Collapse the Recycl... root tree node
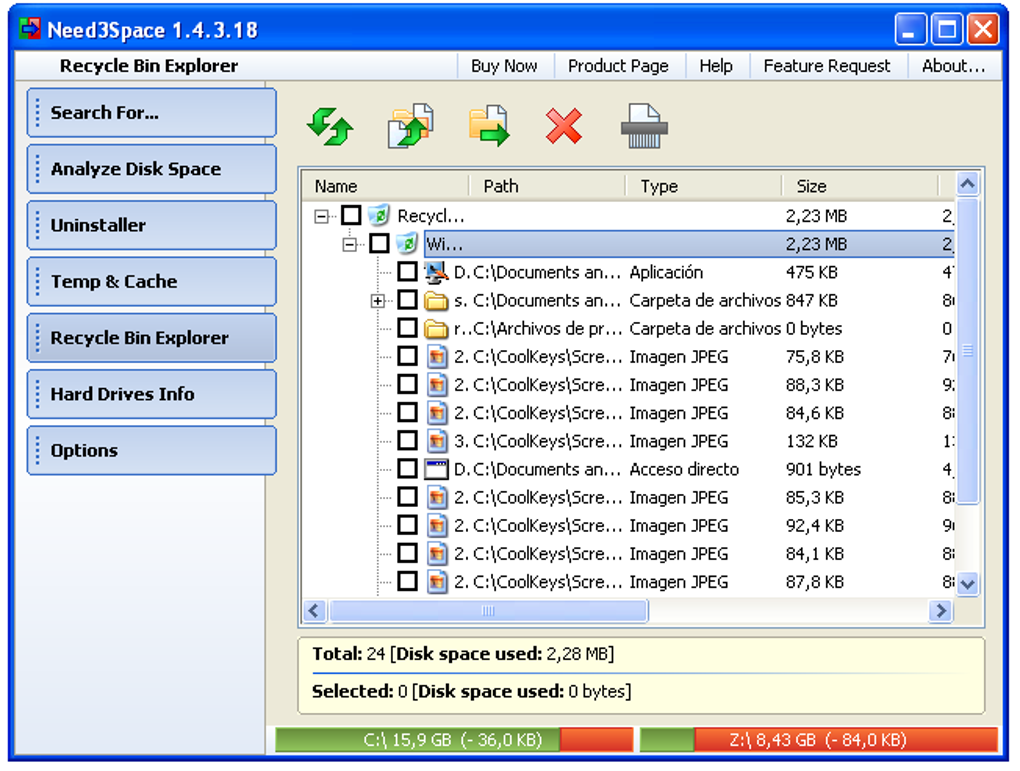Viewport: 1020px width, 771px height. [x=321, y=216]
